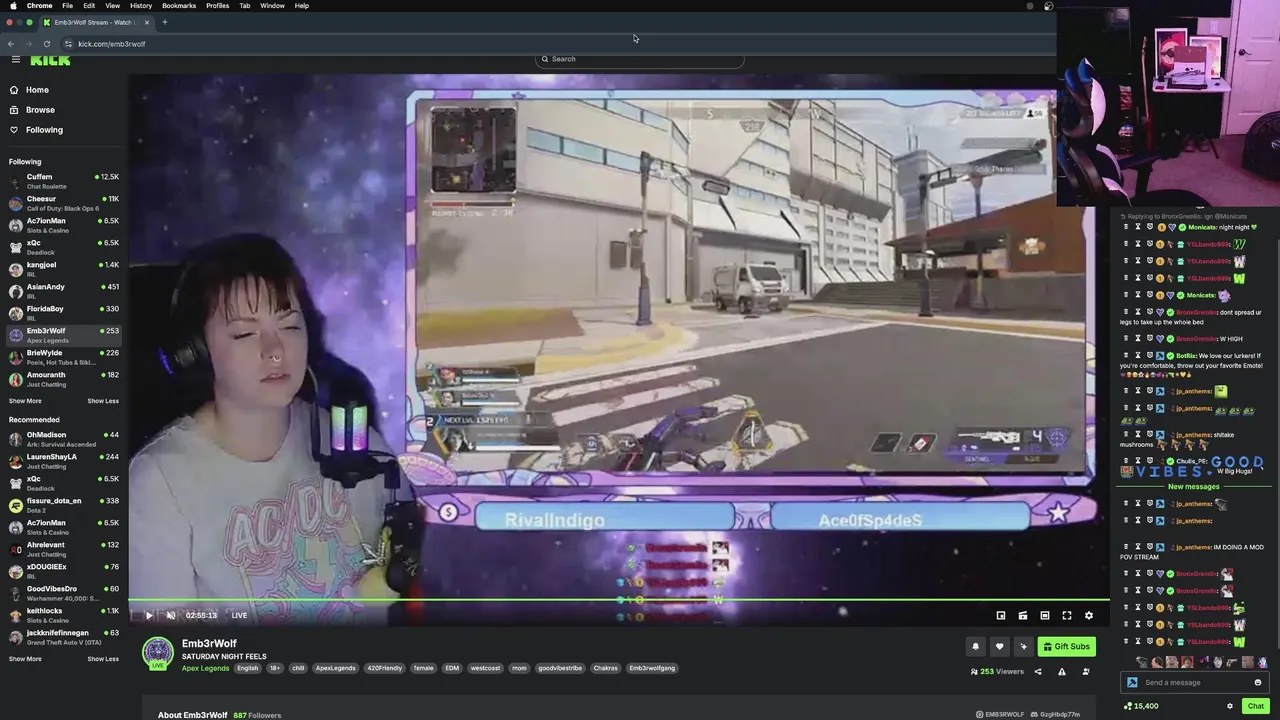The image size is (1280, 720).
Task: Open the Chrome History menu
Action: point(141,6)
